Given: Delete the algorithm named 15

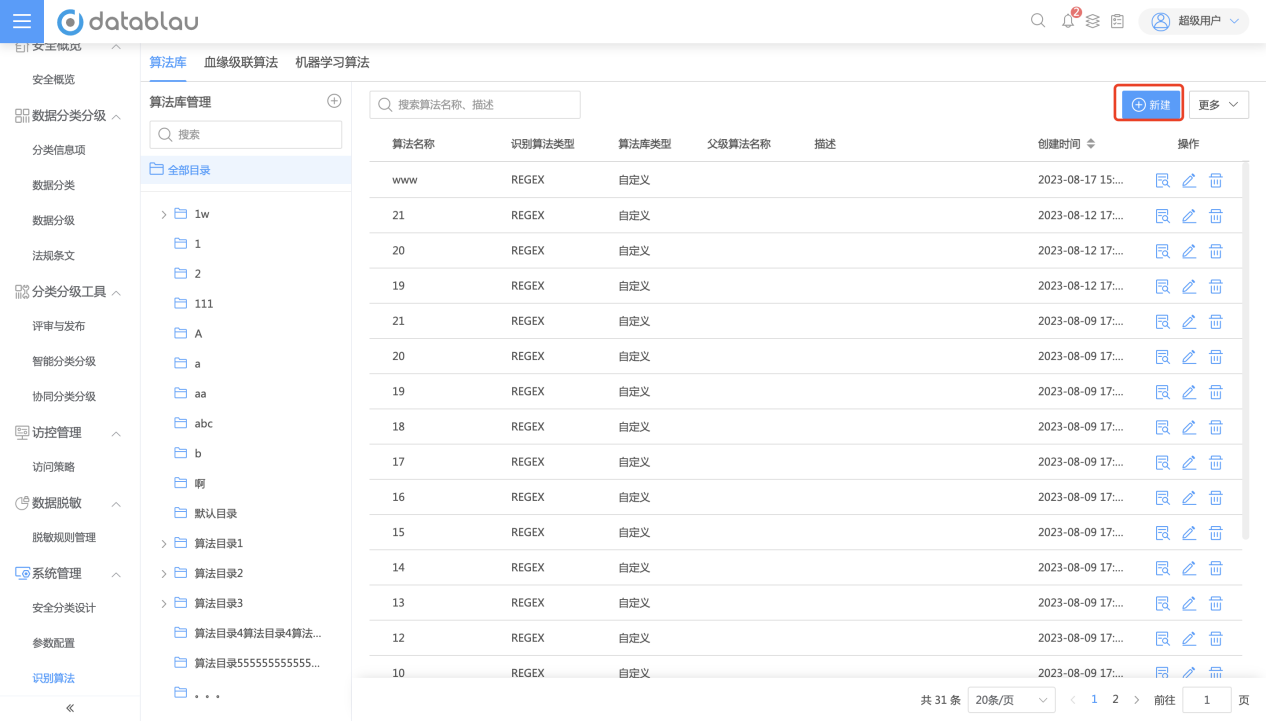Looking at the screenshot, I should [1216, 533].
